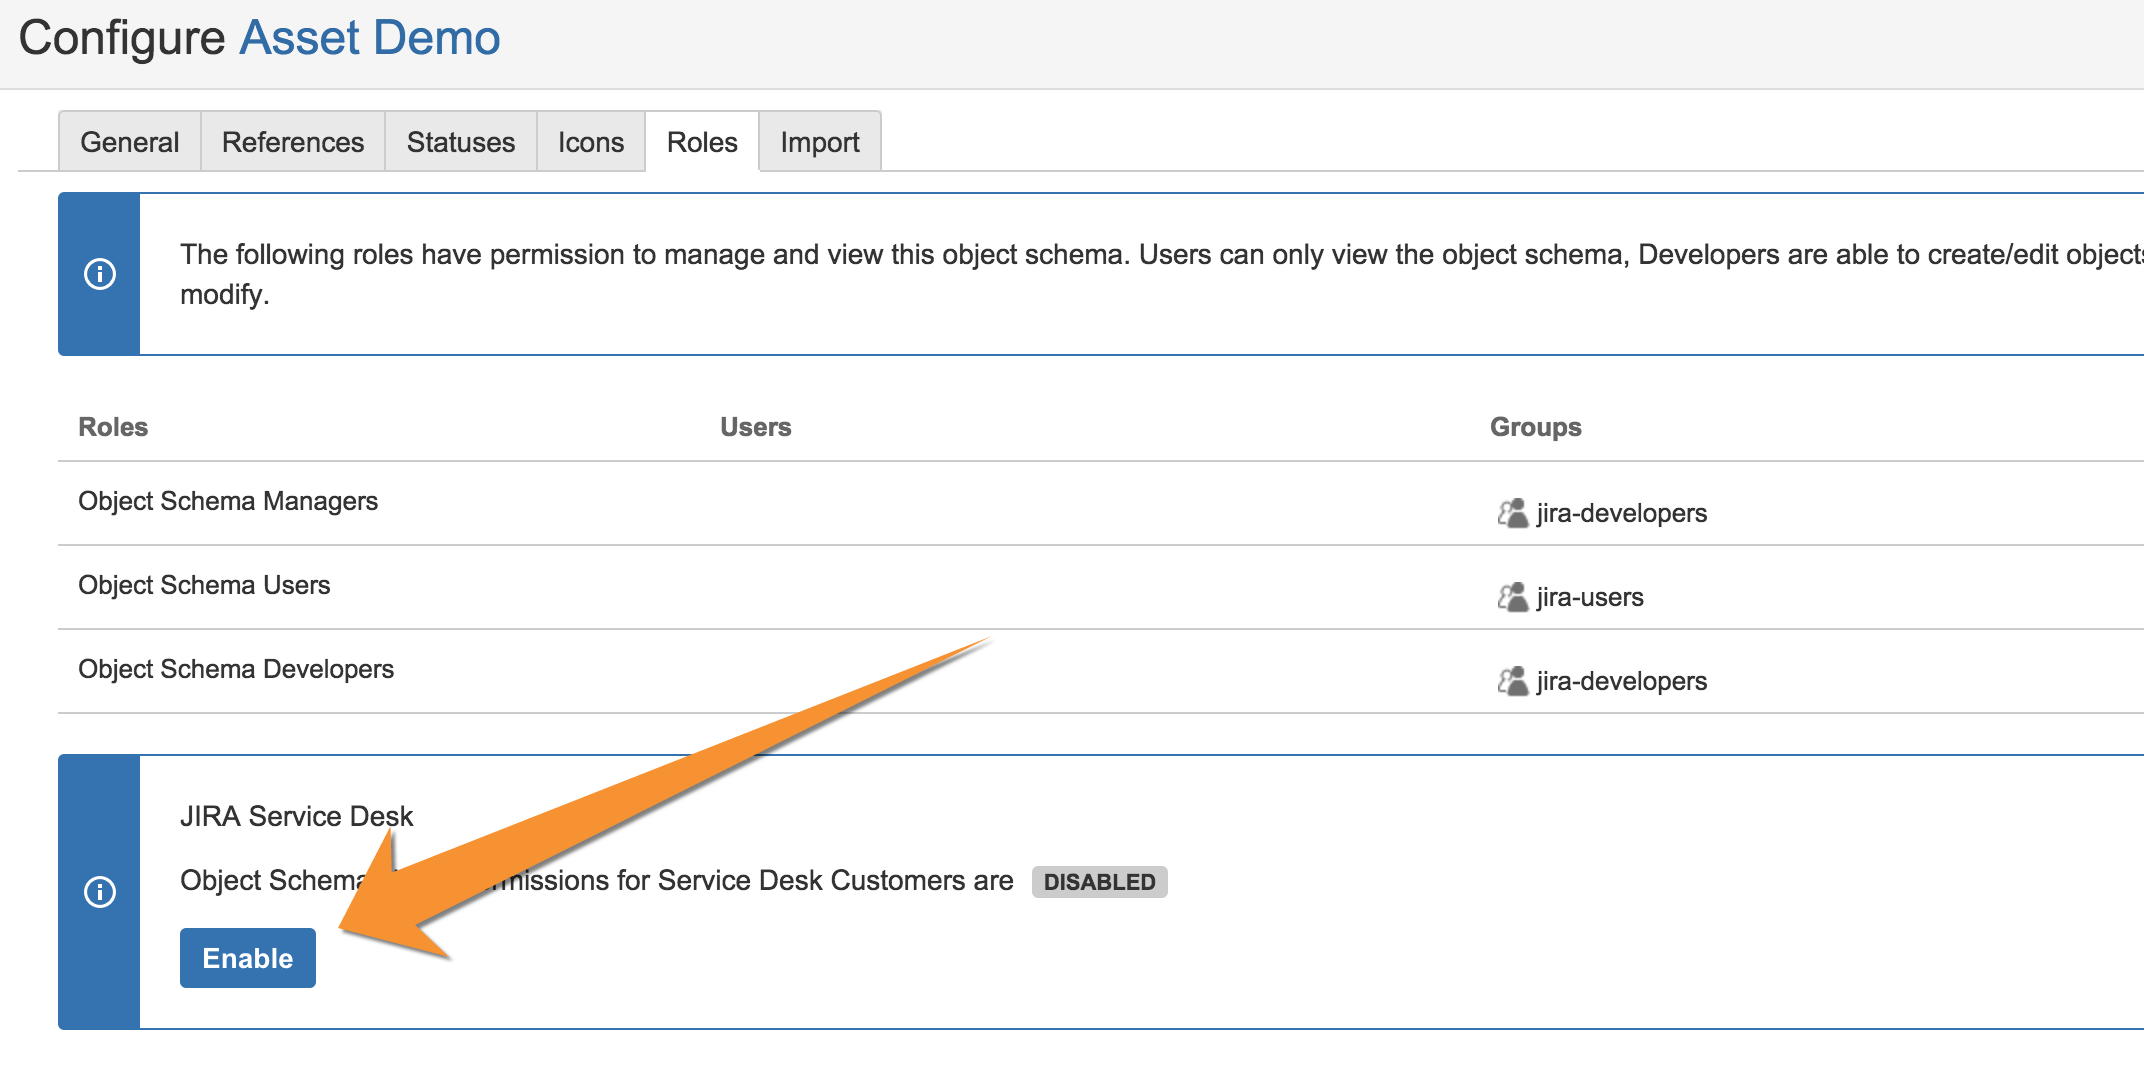
Task: Click the Enable button for Service Desk permissions
Action: click(x=247, y=957)
